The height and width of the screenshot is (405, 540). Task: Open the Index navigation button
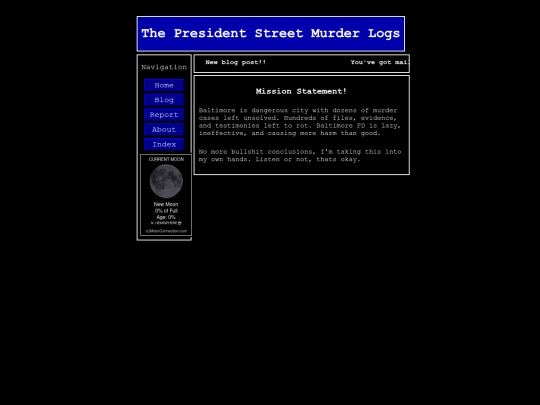pos(164,144)
